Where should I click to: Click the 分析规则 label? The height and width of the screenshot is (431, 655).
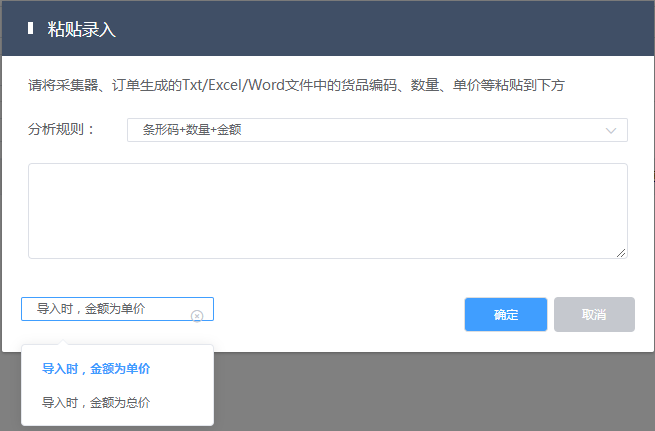click(61, 129)
